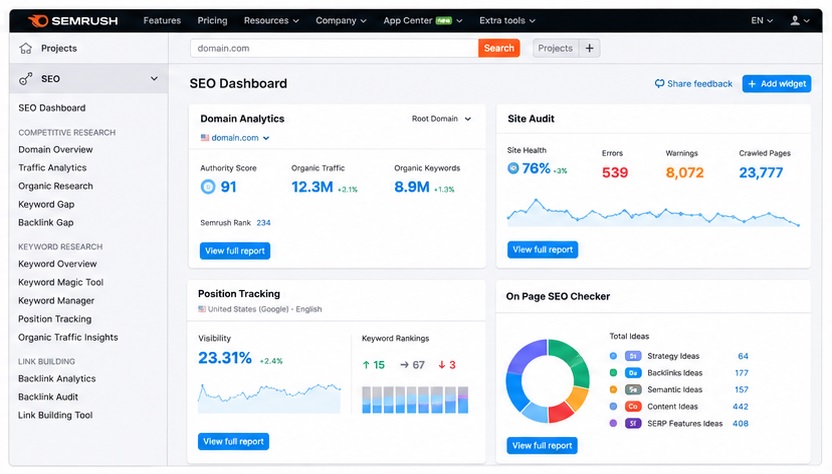This screenshot has height=474, width=832.
Task: Click the orange Semantic Ideas legend dot
Action: click(613, 390)
